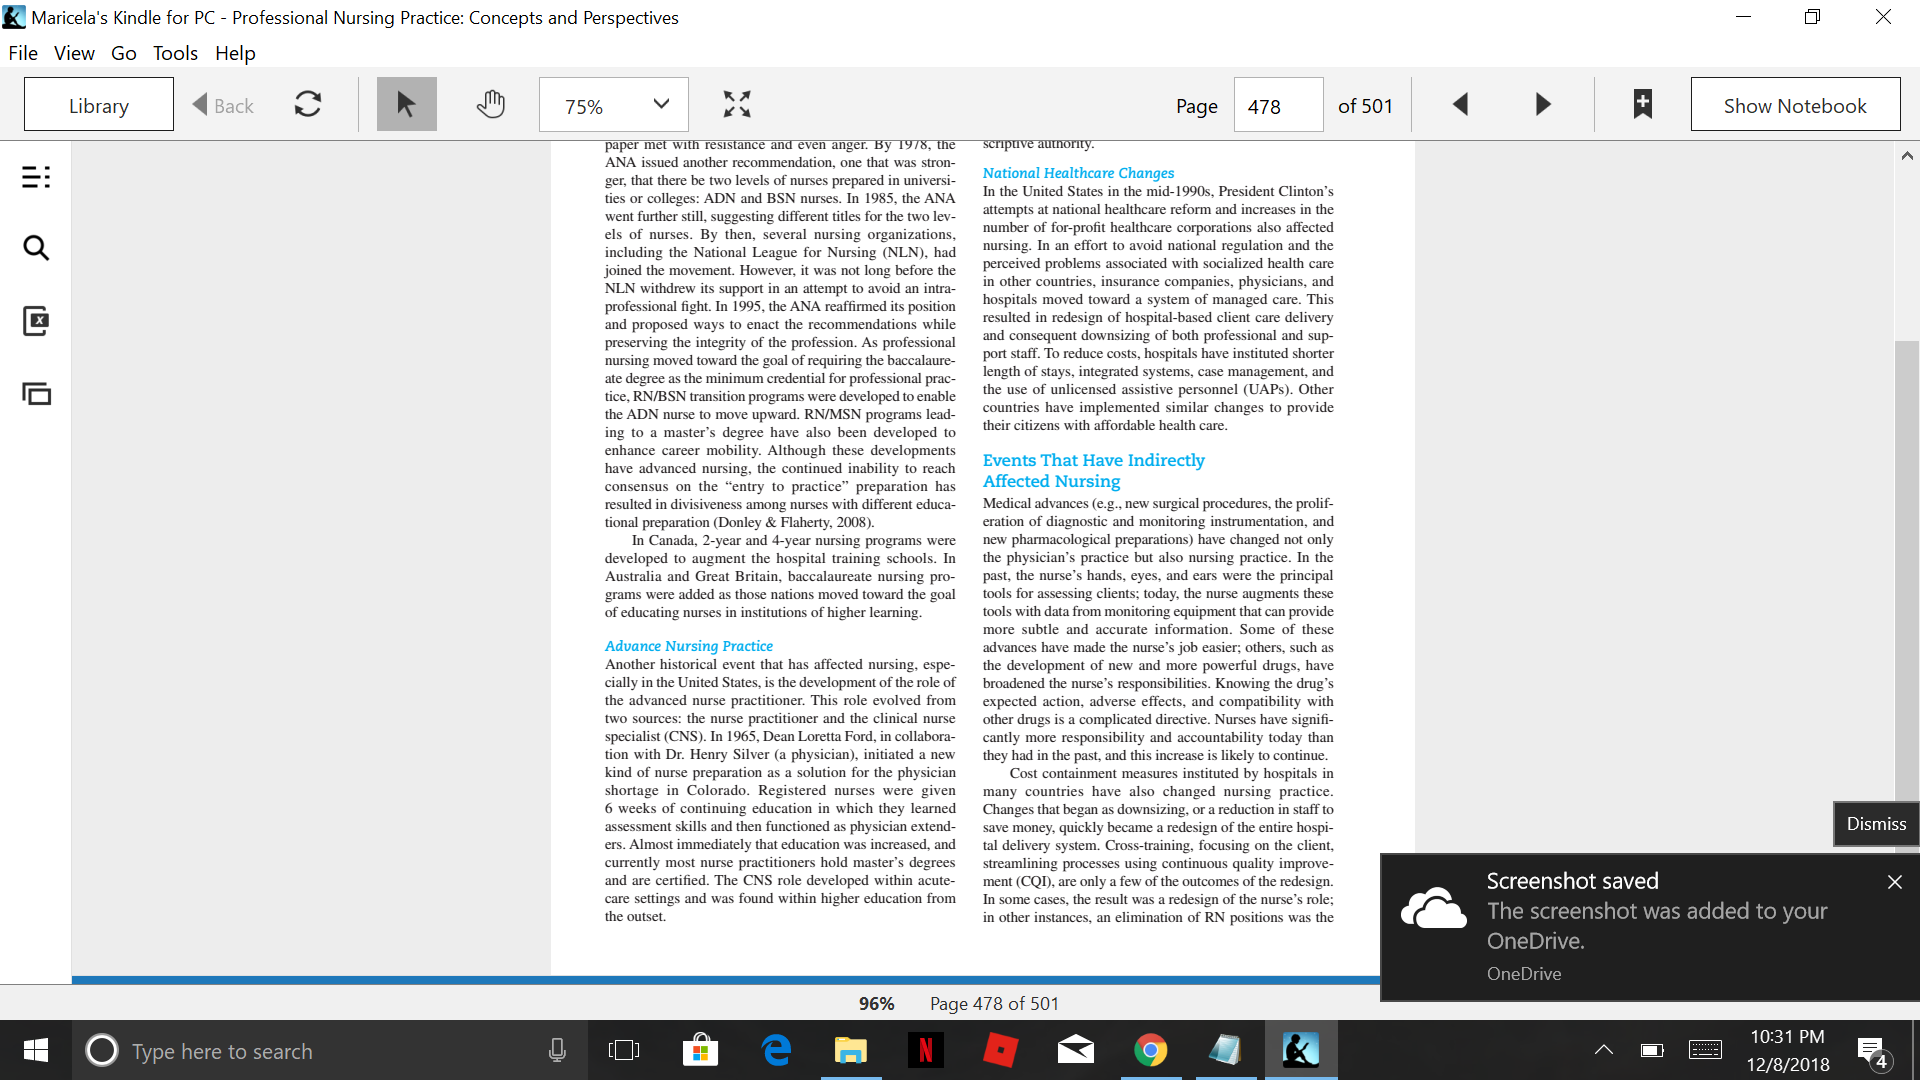The image size is (1920, 1080).
Task: Select the hand pan tool
Action: pyautogui.click(x=490, y=104)
